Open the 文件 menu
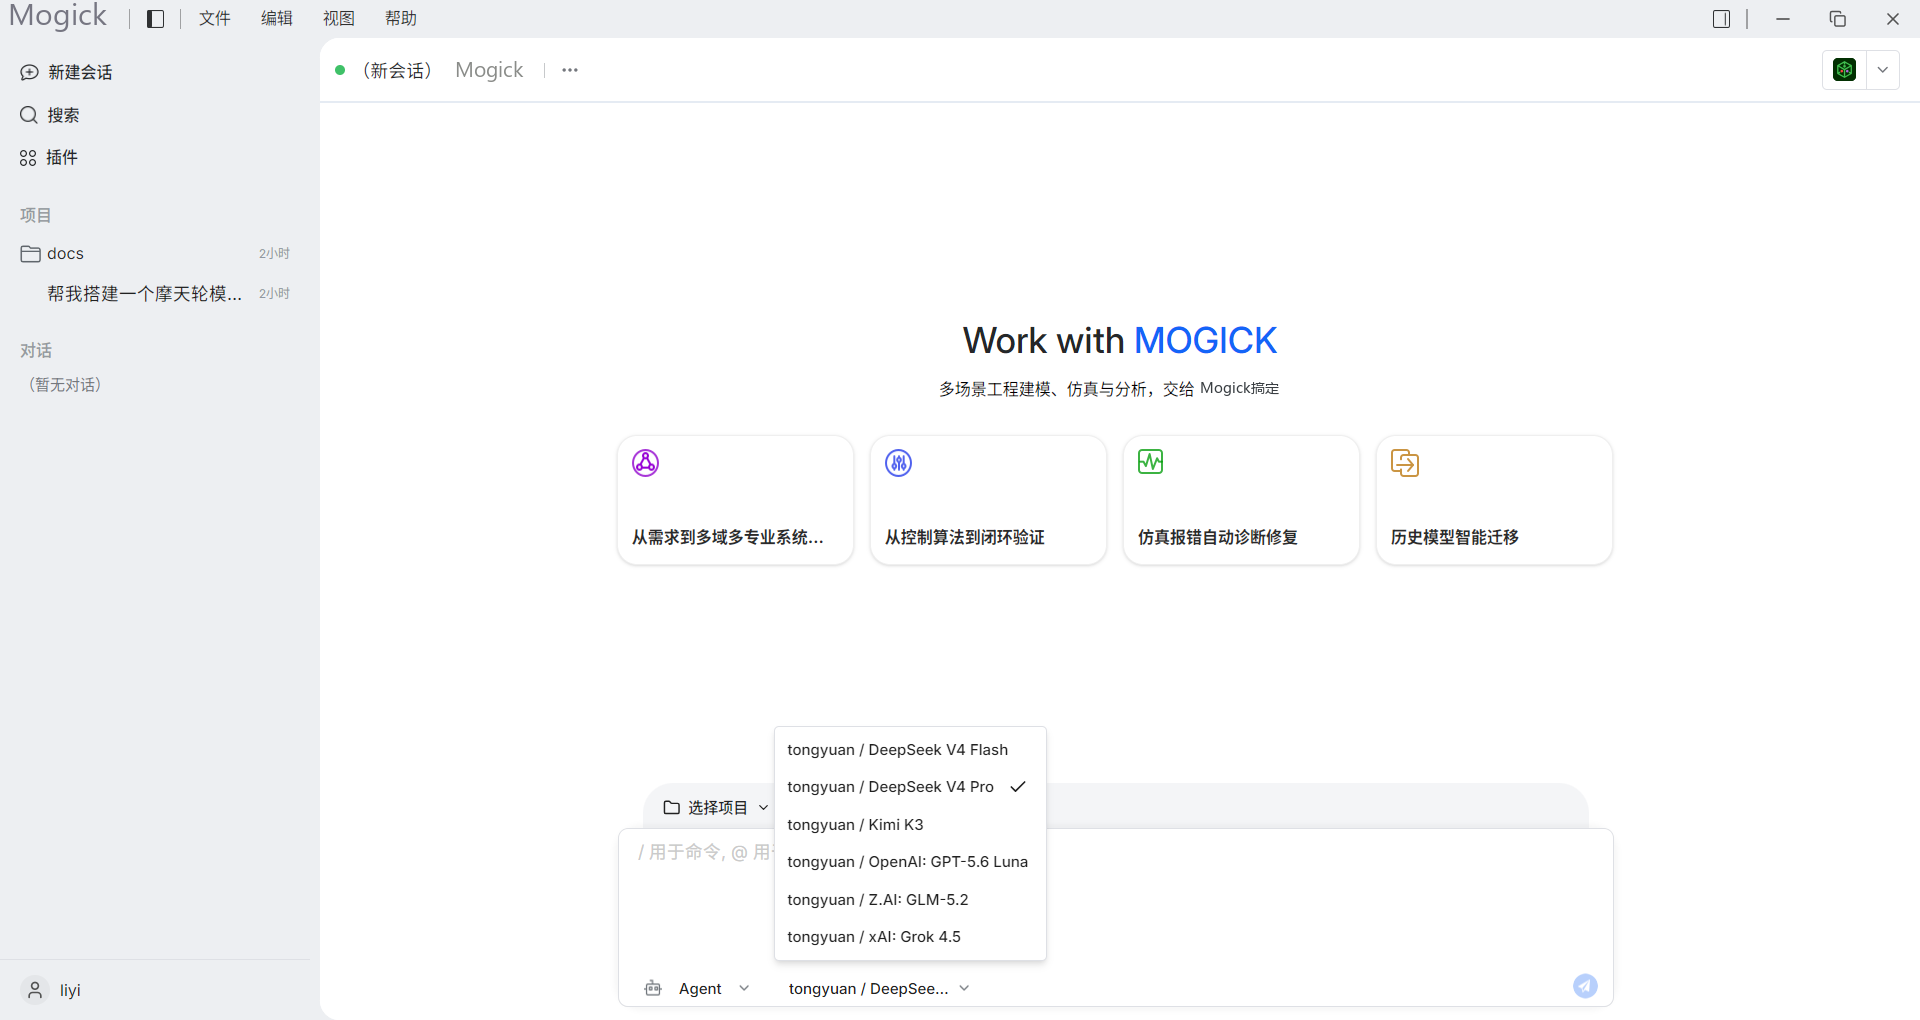Screen dimensions: 1920x1020 [x=214, y=18]
